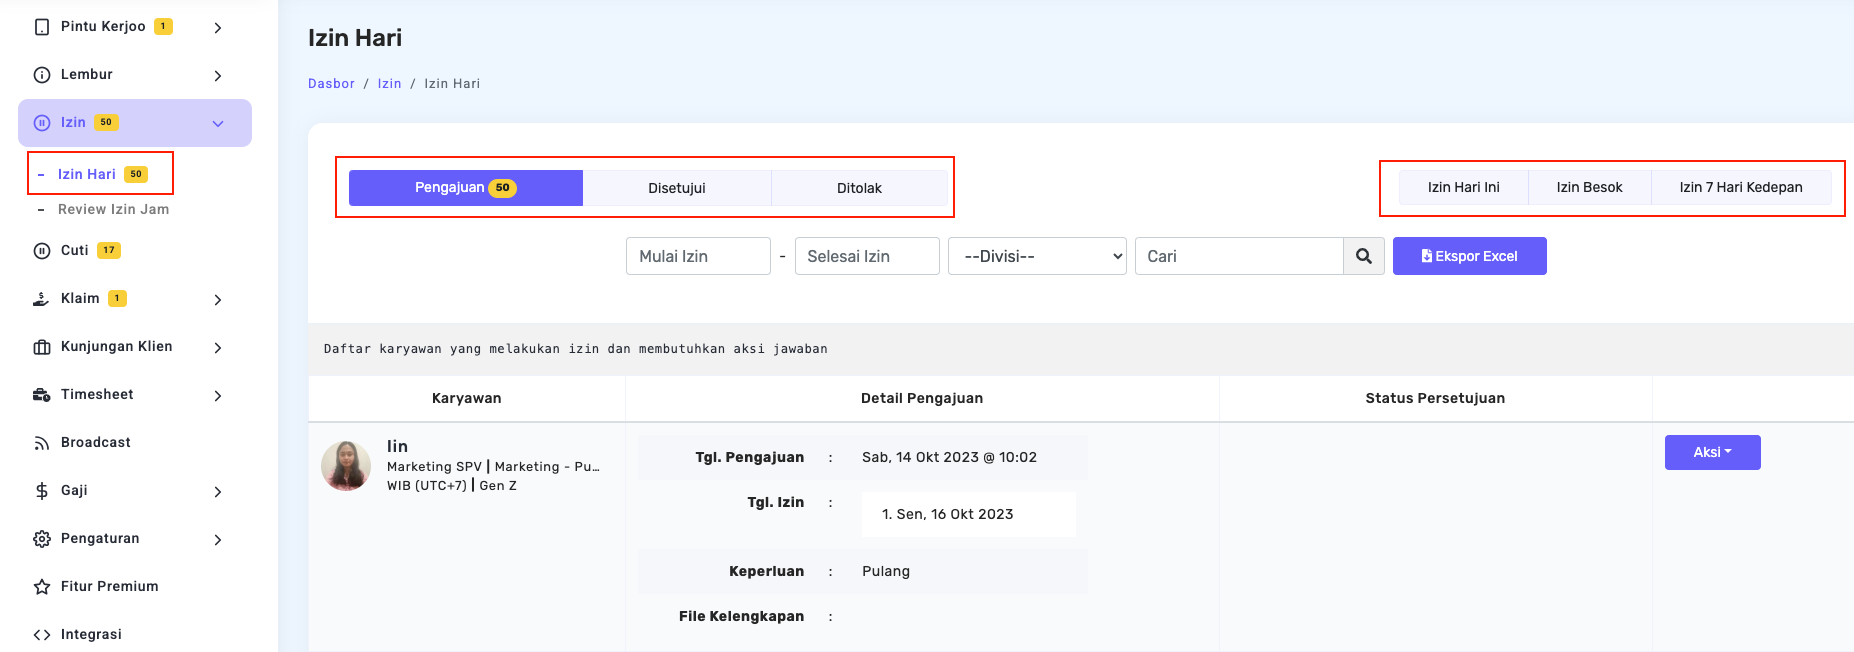
Task: Open Review Izin Jam submenu item
Action: [x=113, y=209]
